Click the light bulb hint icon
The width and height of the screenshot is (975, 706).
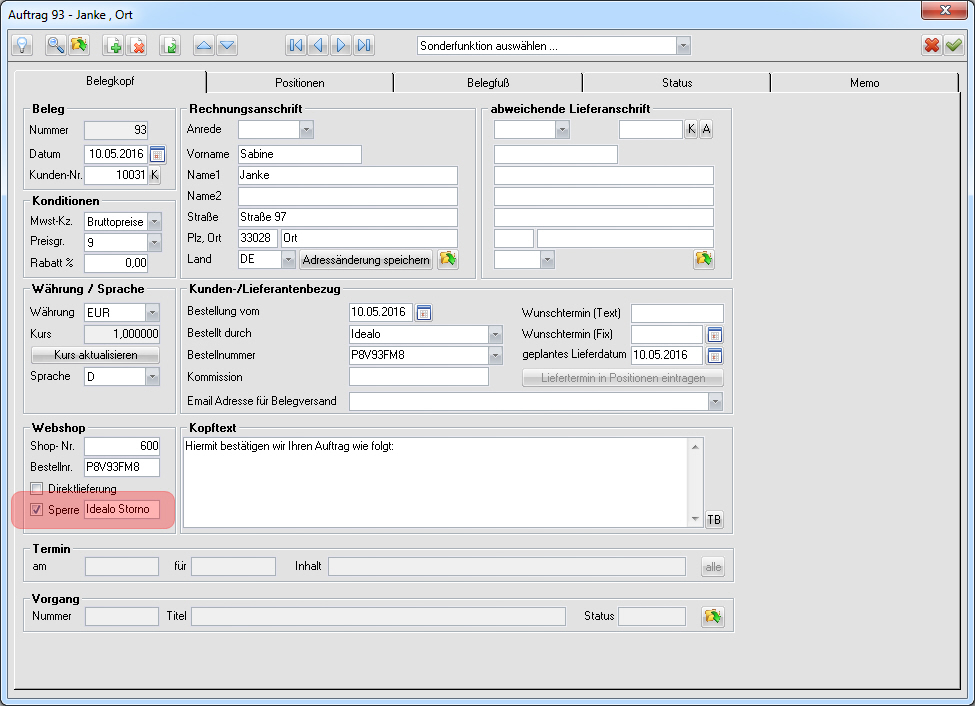pyautogui.click(x=22, y=45)
